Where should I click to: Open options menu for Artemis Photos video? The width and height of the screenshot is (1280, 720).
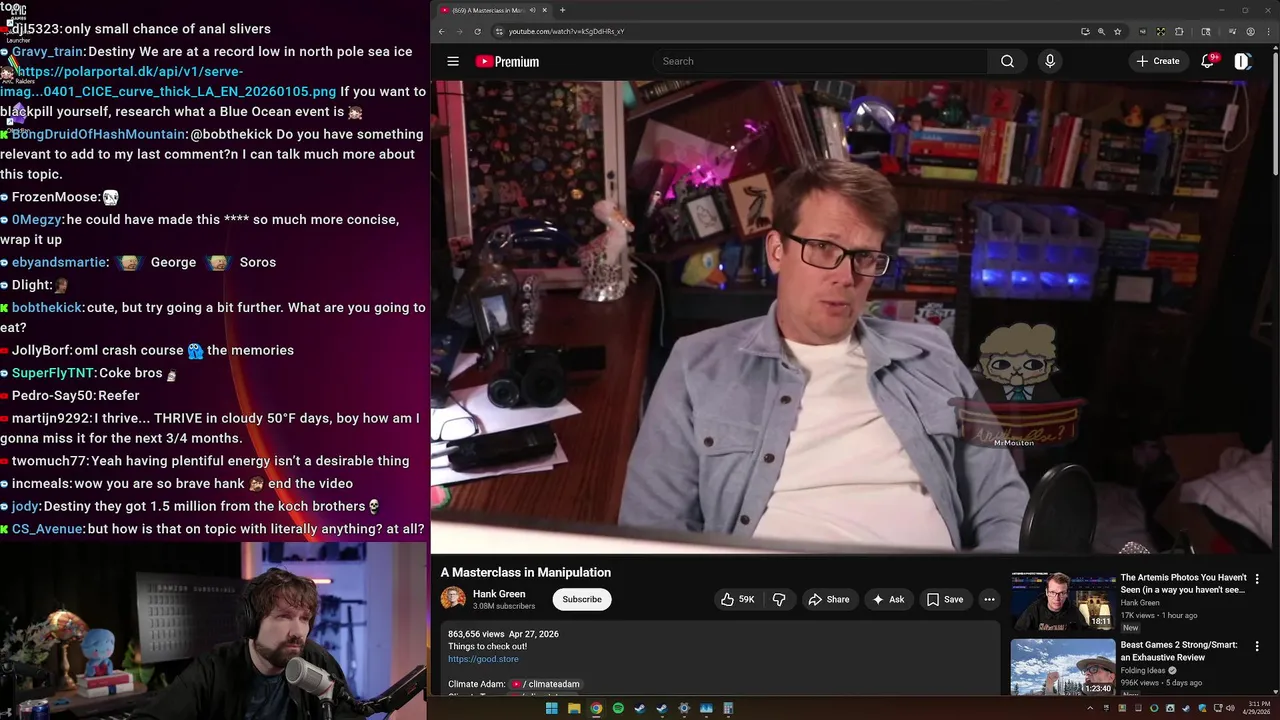(1257, 579)
